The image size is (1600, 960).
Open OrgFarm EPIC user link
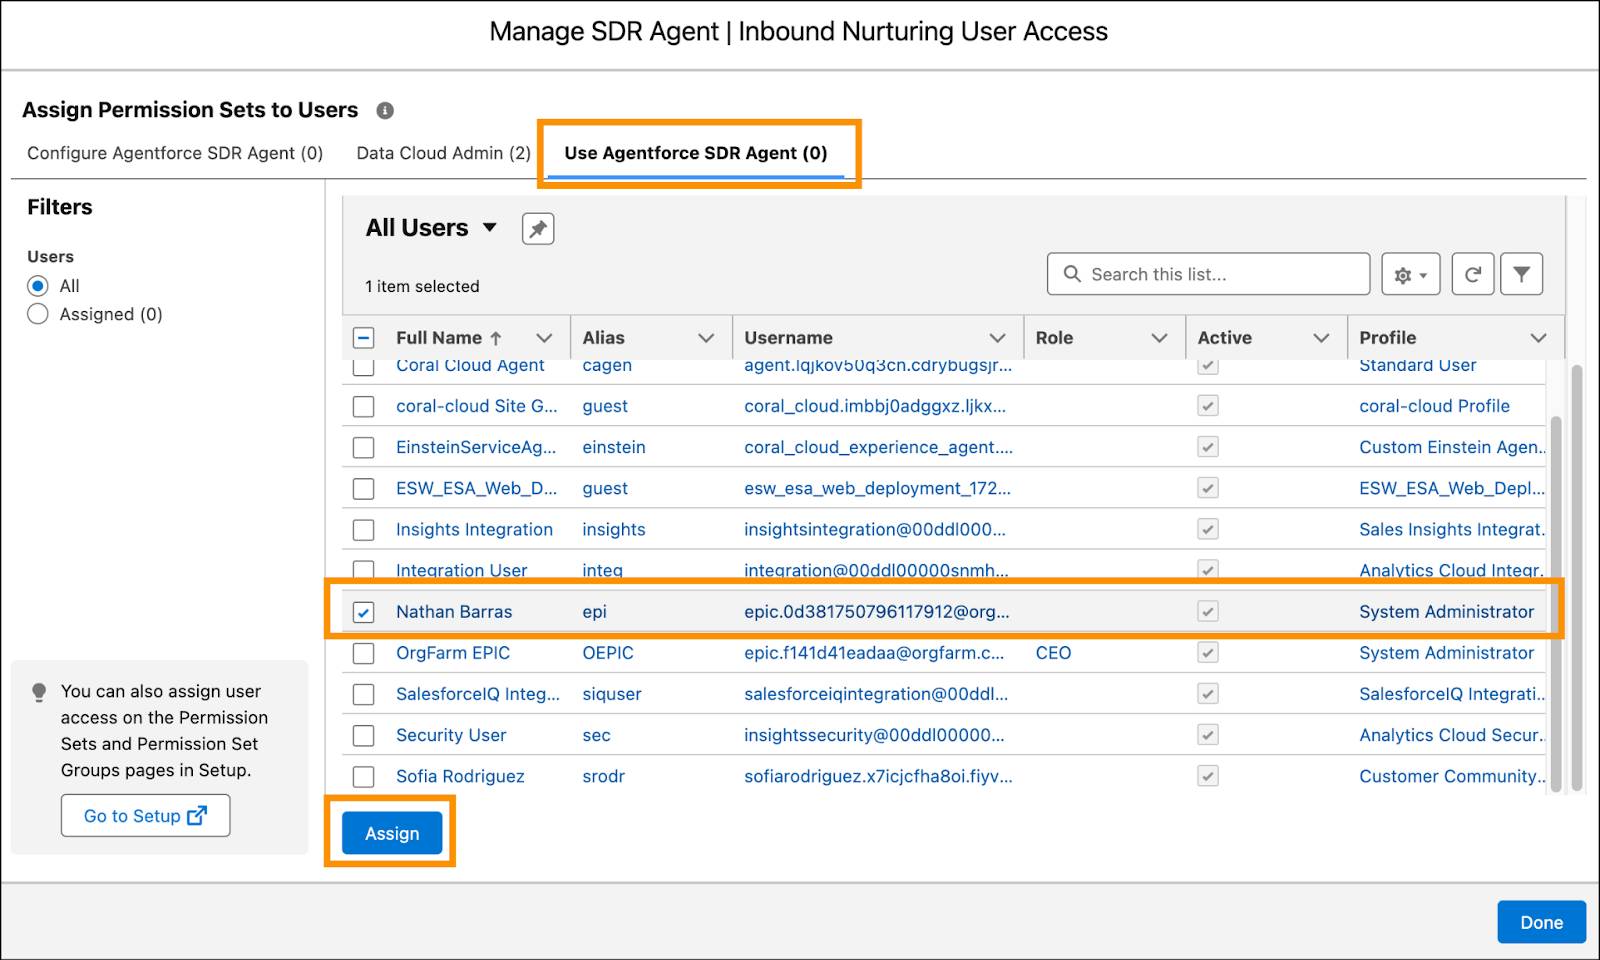[x=453, y=652]
